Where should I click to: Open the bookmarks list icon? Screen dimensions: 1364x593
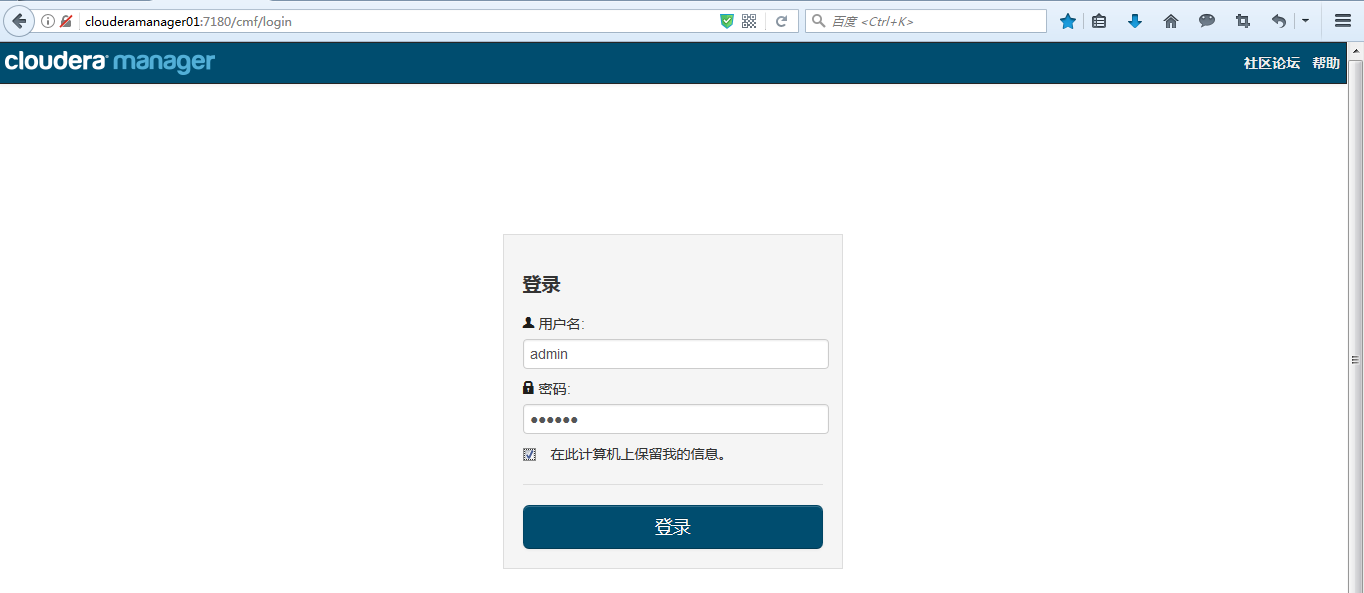[1099, 21]
